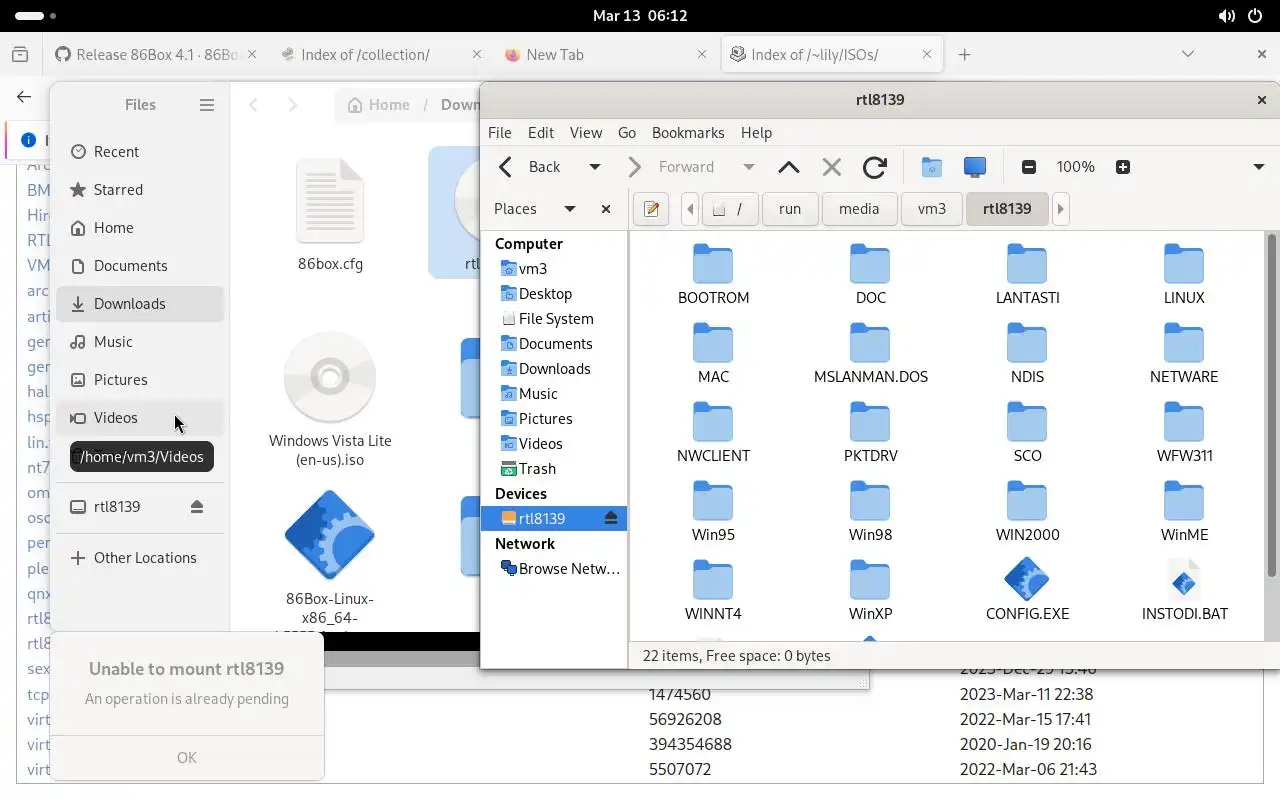Viewport: 1280px width, 800px height.
Task: Click the Back button in rtl8139 window
Action: coord(531,167)
